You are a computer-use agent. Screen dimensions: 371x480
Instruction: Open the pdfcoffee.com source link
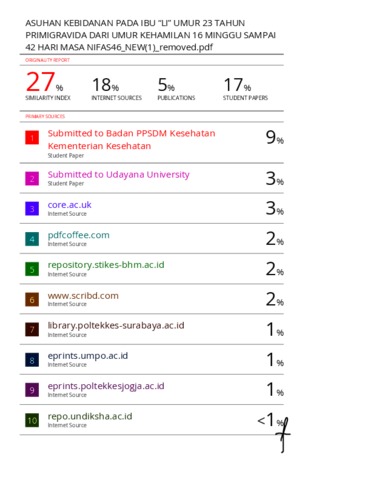tap(78, 235)
